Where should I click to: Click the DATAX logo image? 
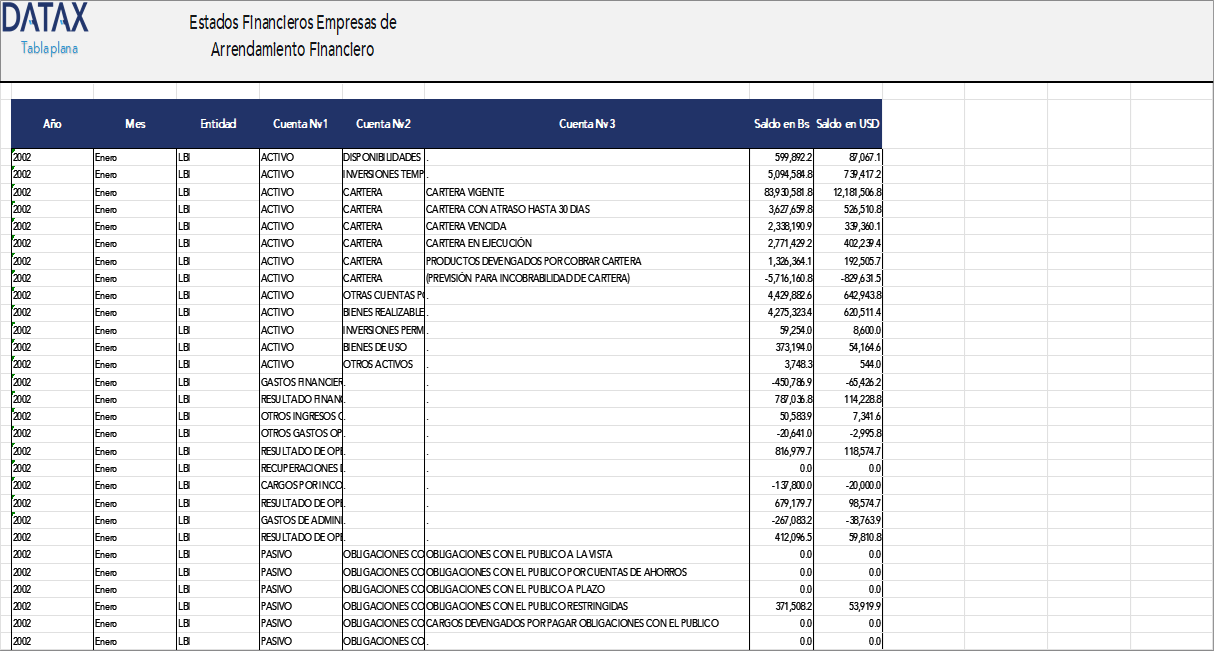pos(46,22)
